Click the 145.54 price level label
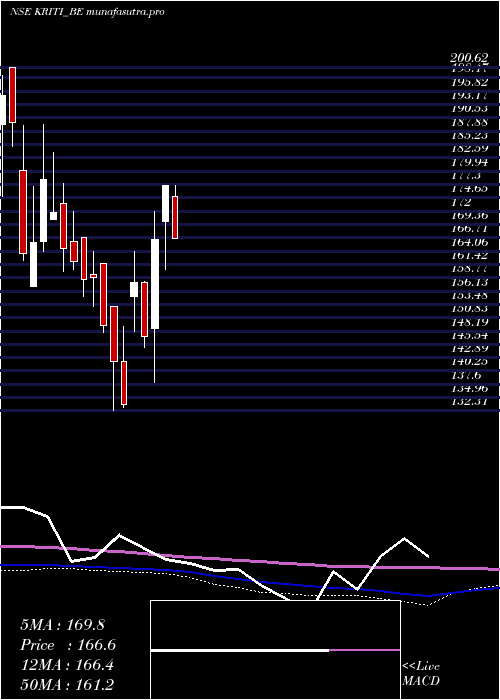This screenshot has height=700, width=500. coord(469,335)
